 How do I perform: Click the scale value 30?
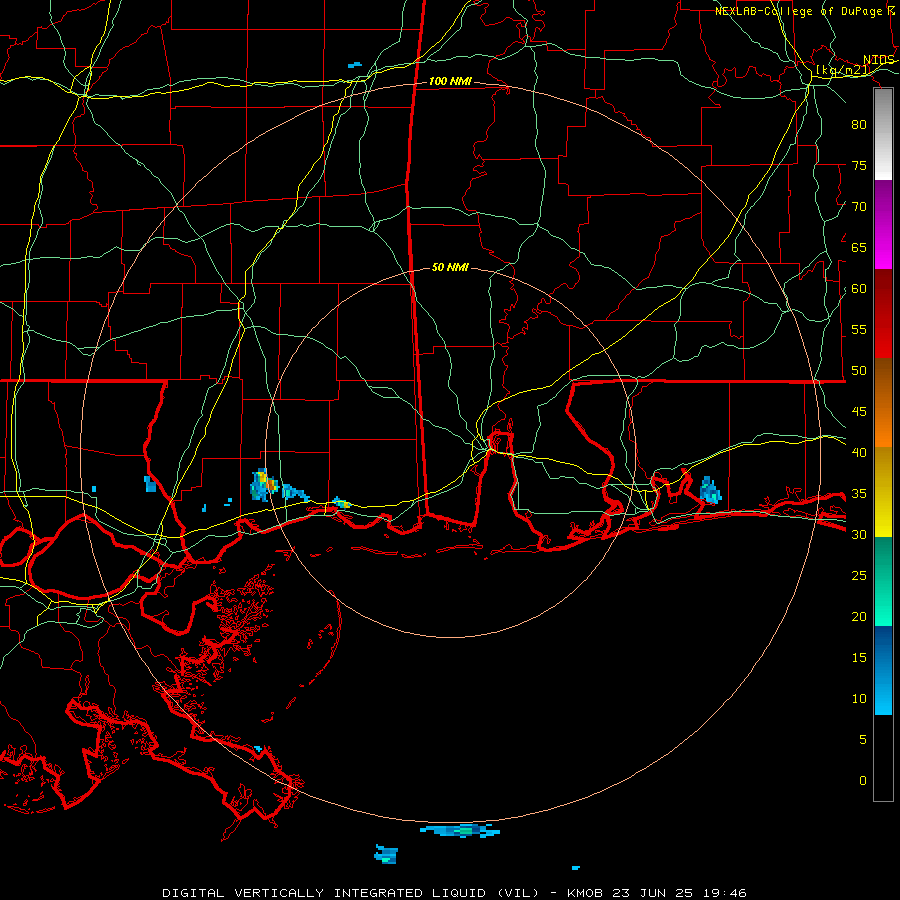point(859,534)
